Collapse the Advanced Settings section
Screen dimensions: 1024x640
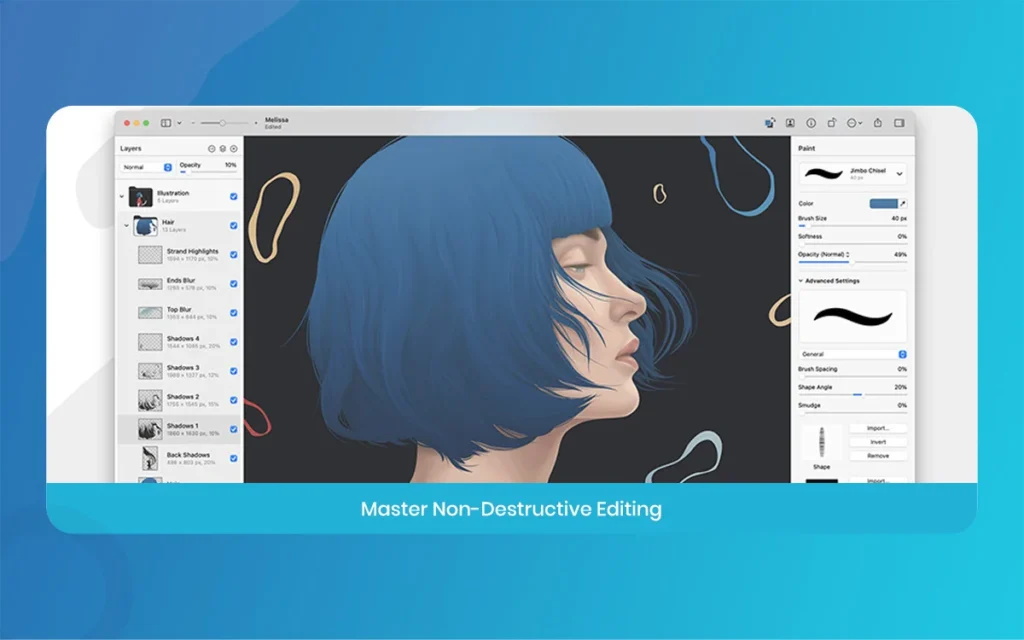point(801,281)
